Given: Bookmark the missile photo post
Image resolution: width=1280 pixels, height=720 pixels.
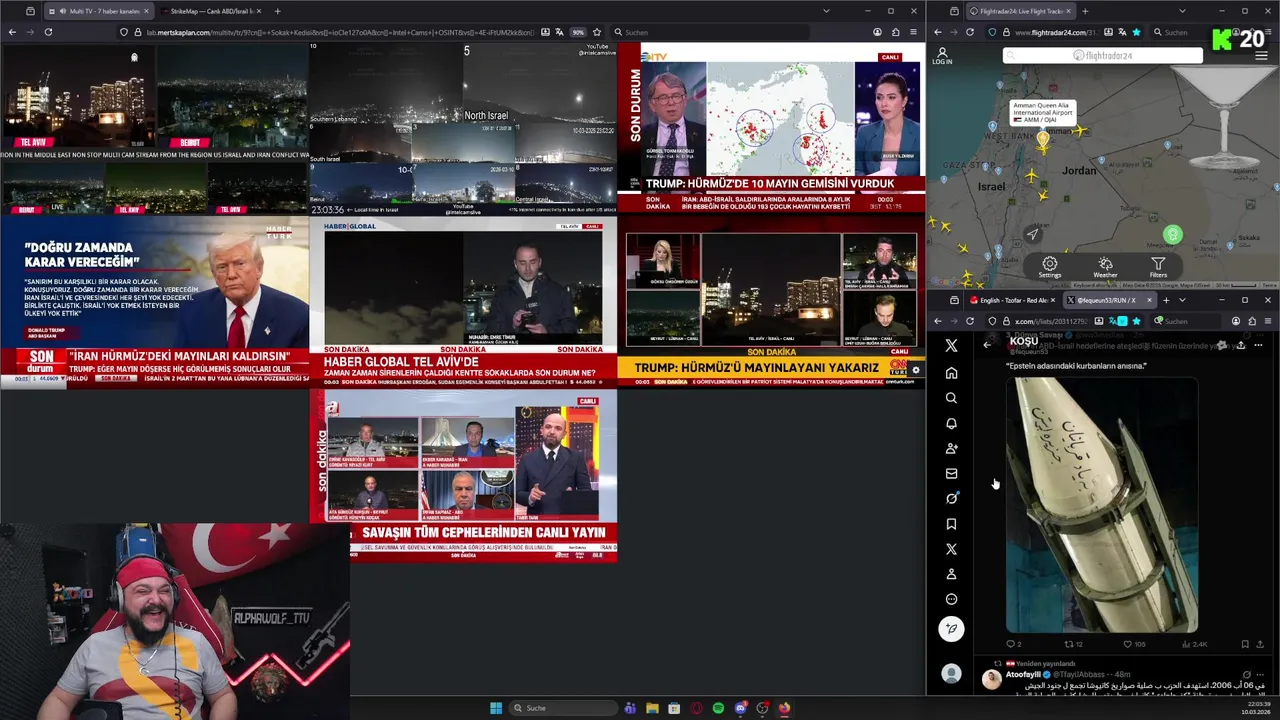Looking at the screenshot, I should click(1244, 644).
